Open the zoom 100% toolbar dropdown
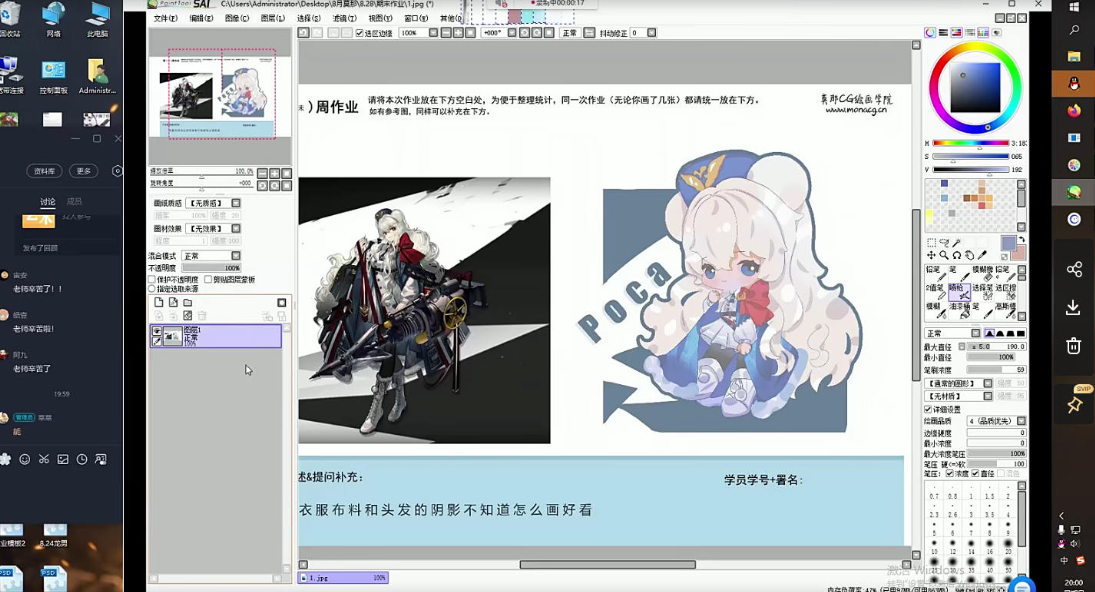 433,33
